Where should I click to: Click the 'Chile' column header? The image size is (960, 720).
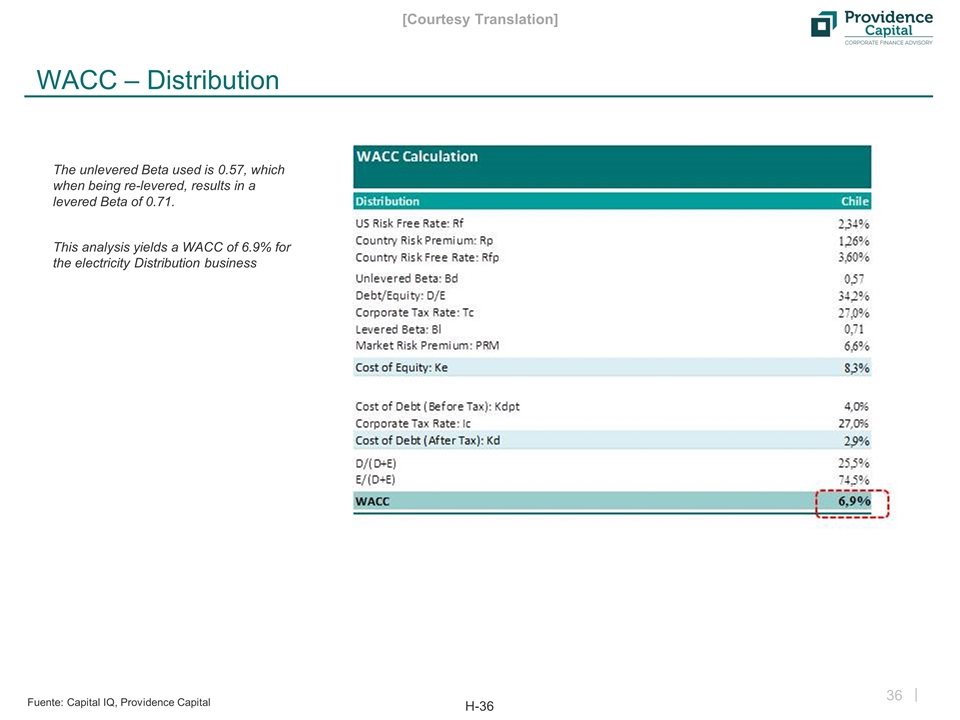click(854, 201)
